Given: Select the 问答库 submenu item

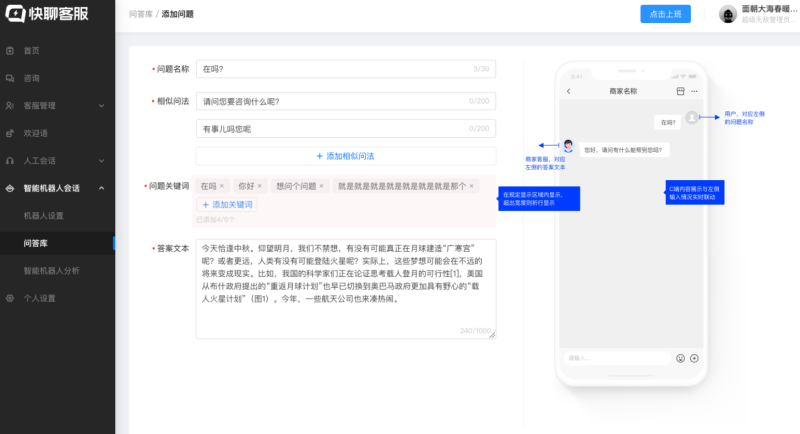Looking at the screenshot, I should pos(57,243).
